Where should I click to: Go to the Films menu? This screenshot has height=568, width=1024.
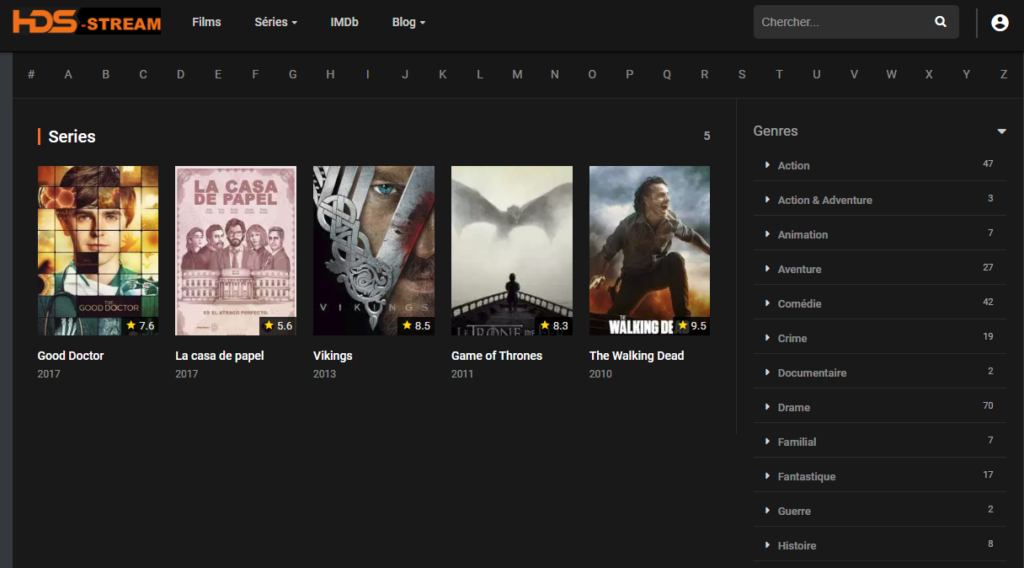point(206,22)
